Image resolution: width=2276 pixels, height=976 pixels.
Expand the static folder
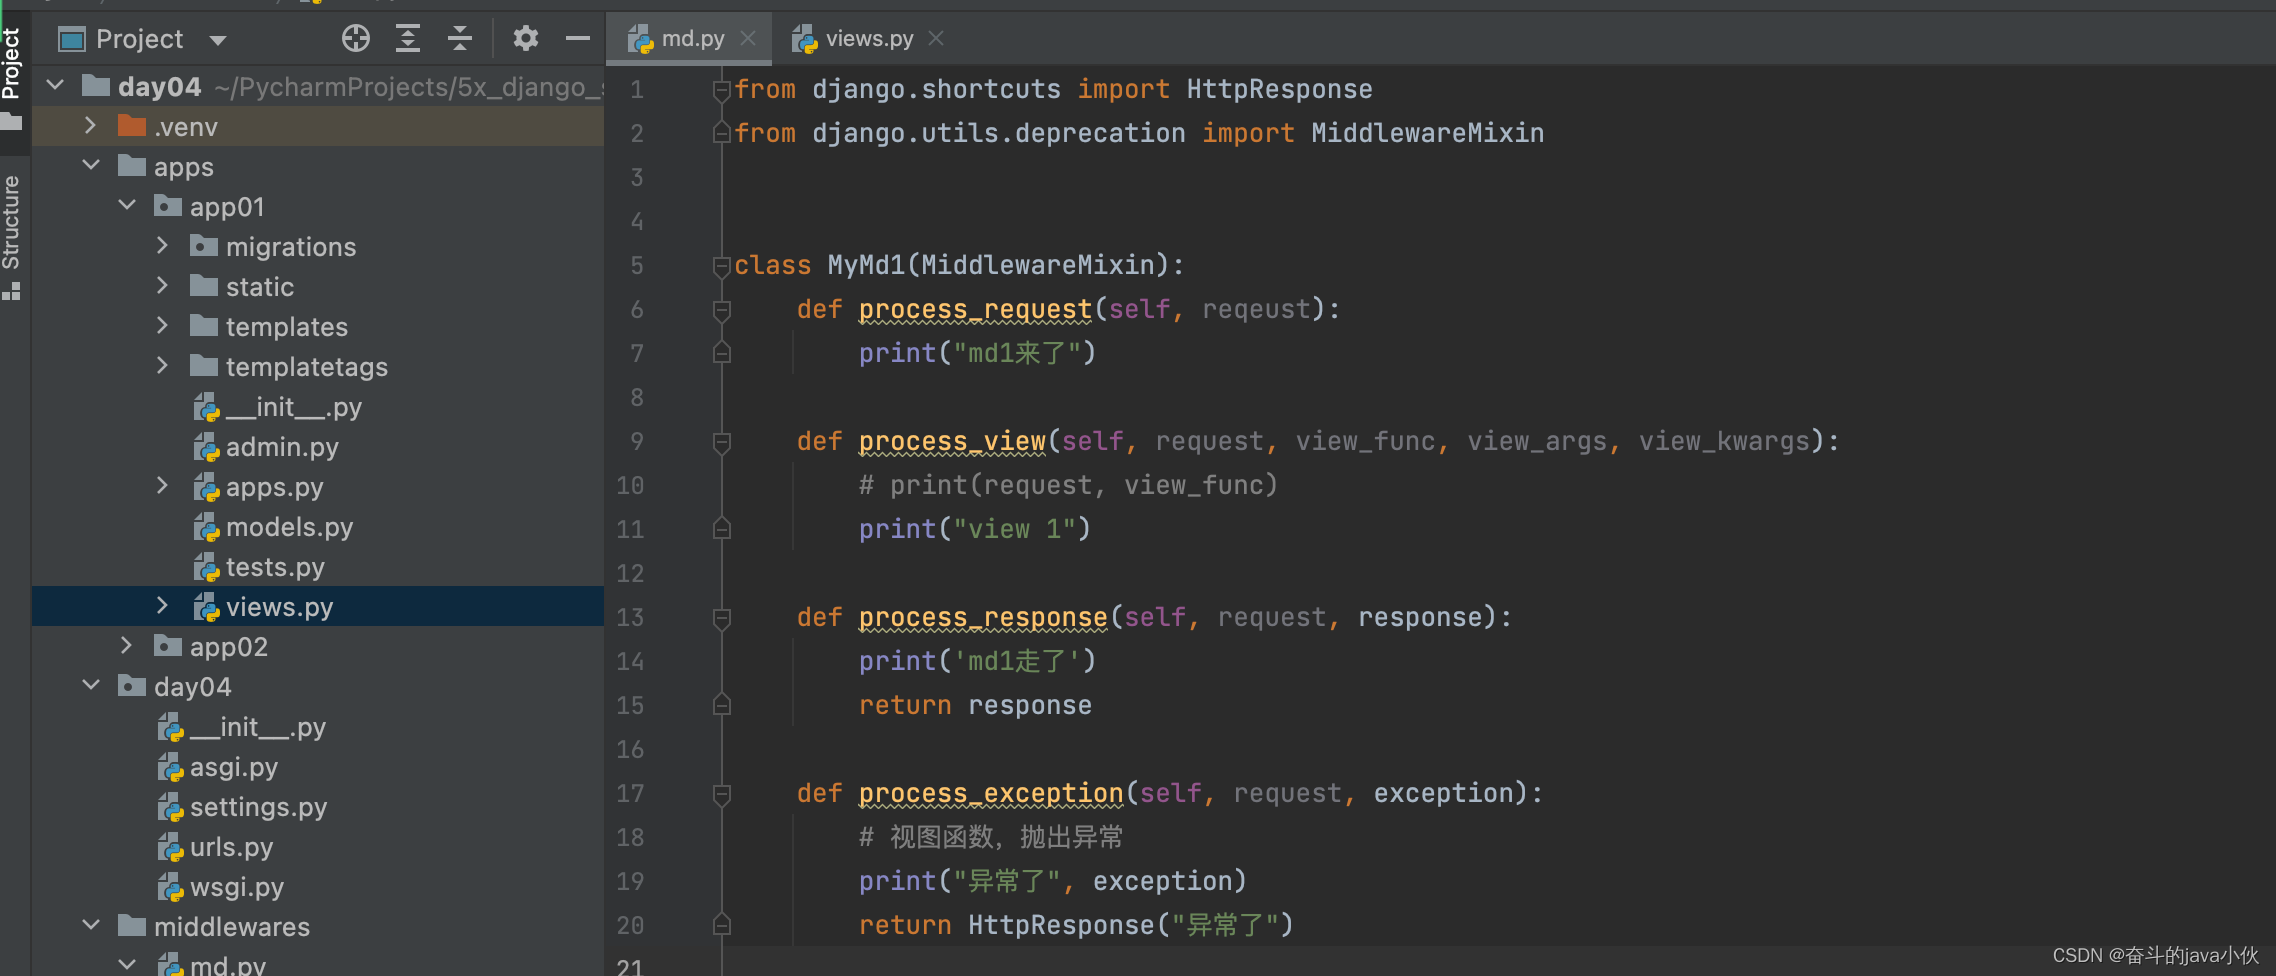pyautogui.click(x=163, y=286)
